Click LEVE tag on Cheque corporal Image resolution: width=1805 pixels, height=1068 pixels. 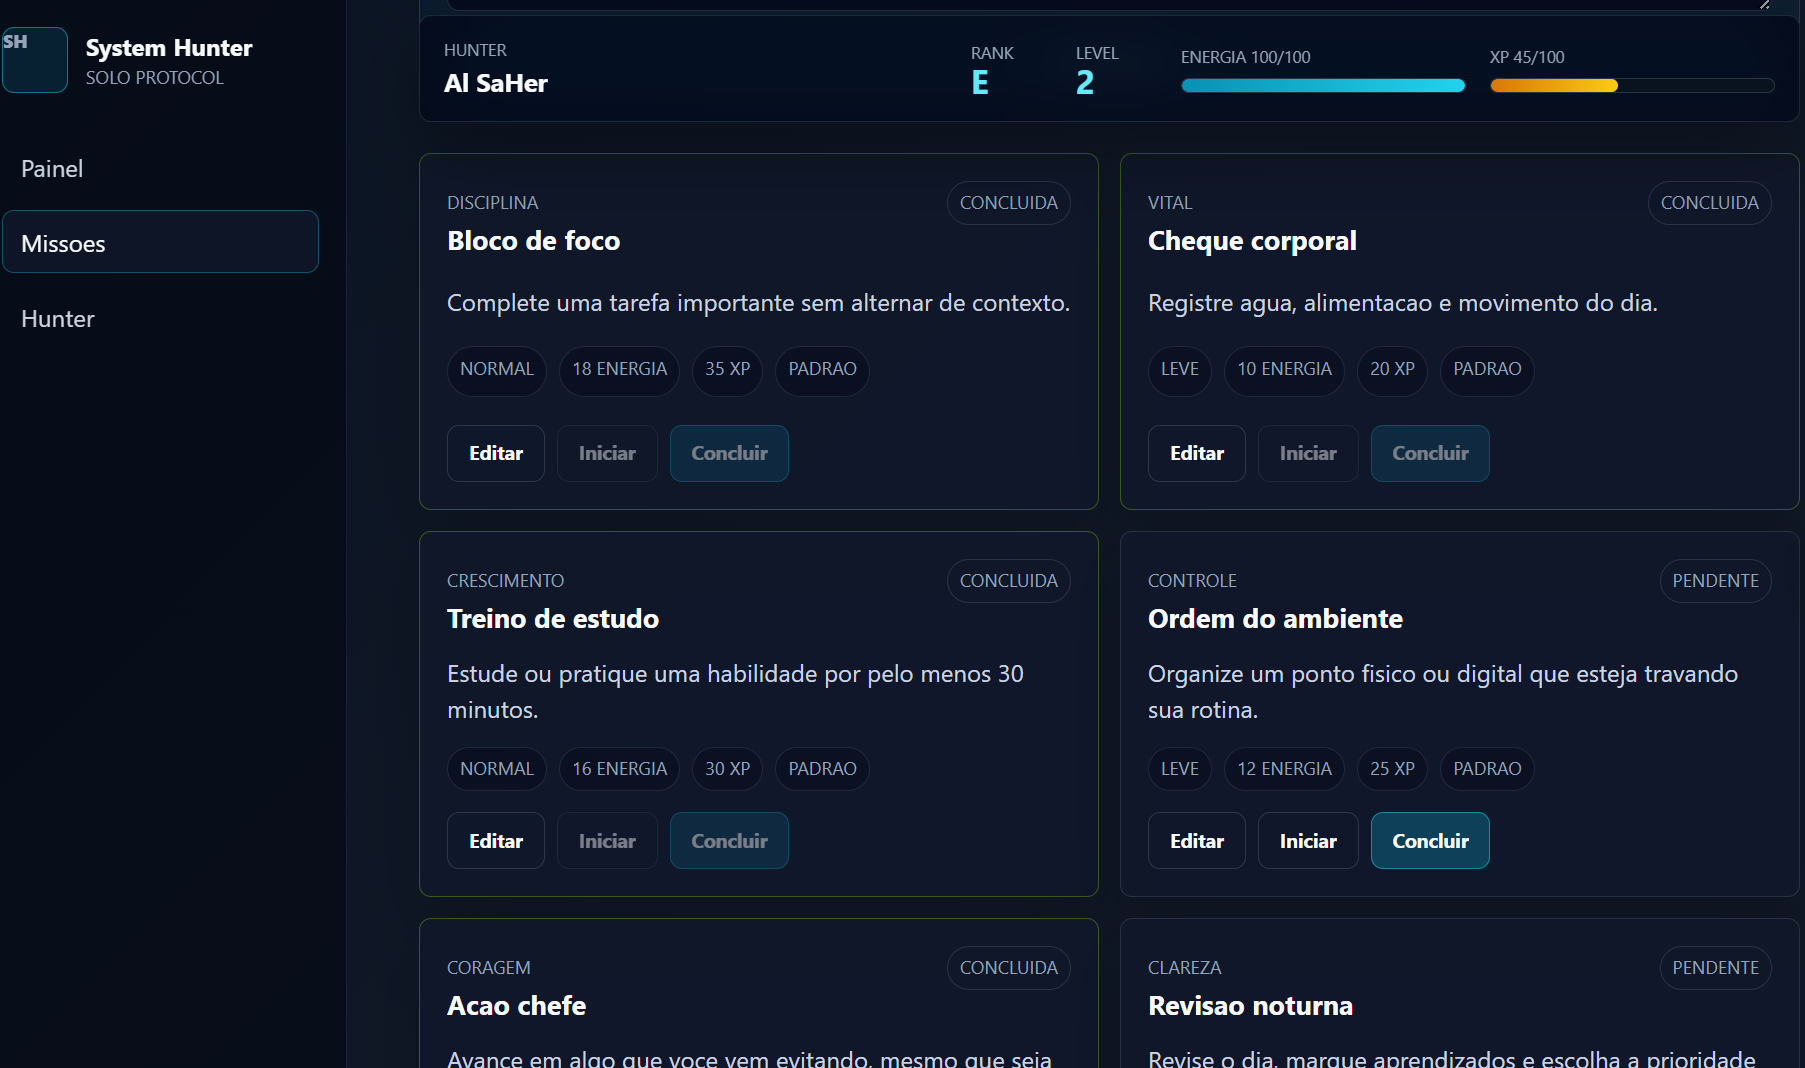pos(1180,369)
